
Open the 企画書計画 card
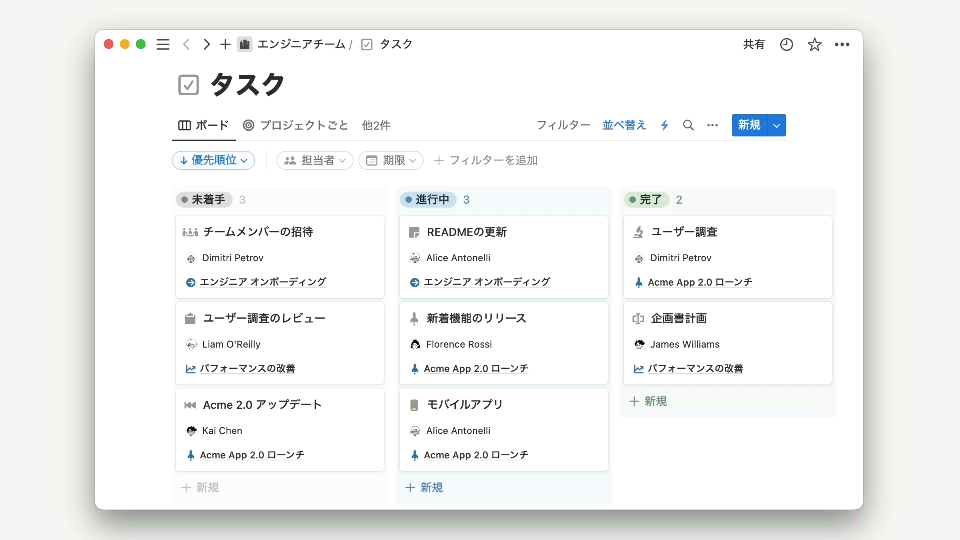click(x=728, y=343)
